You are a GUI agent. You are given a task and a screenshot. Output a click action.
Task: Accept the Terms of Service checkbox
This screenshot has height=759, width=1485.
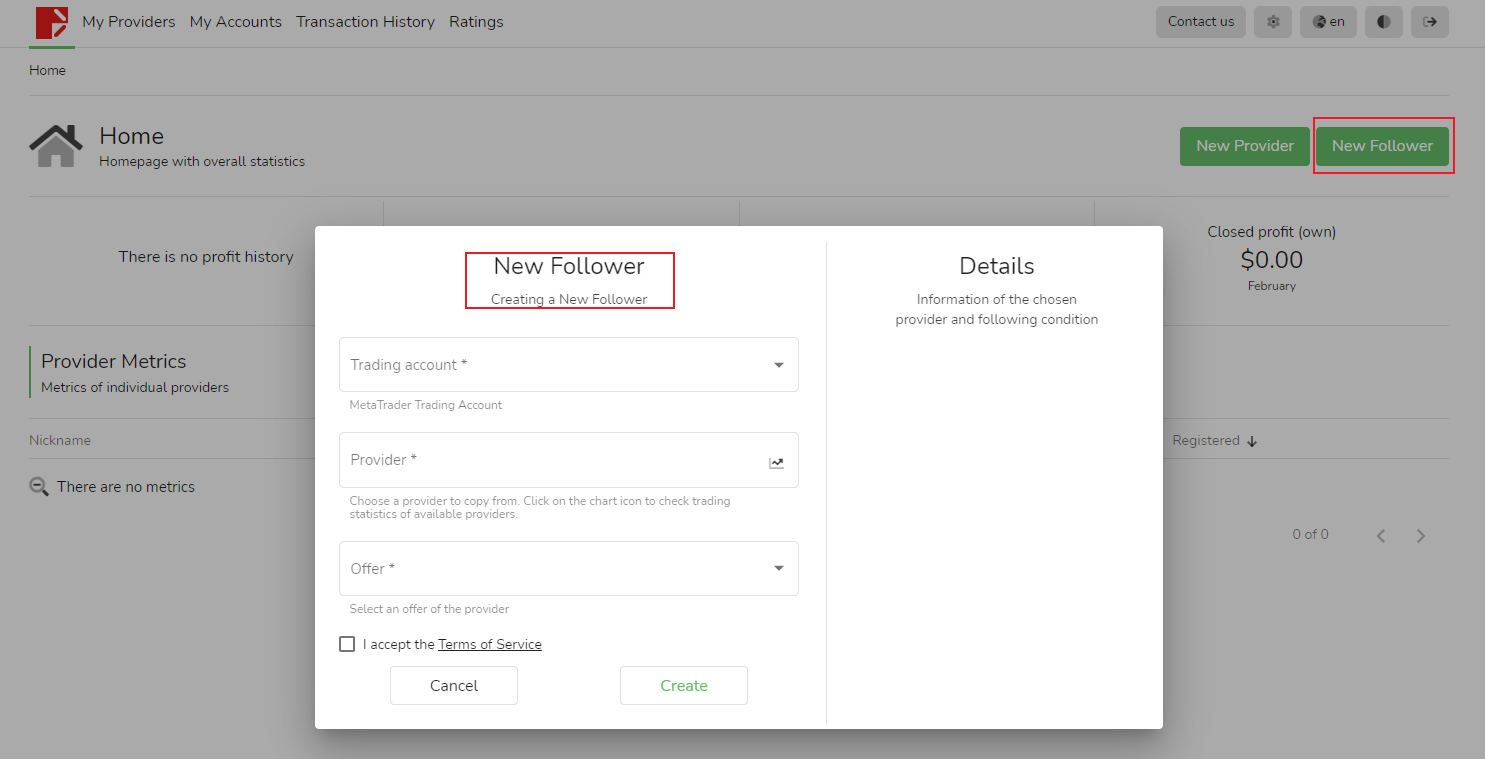pos(347,644)
